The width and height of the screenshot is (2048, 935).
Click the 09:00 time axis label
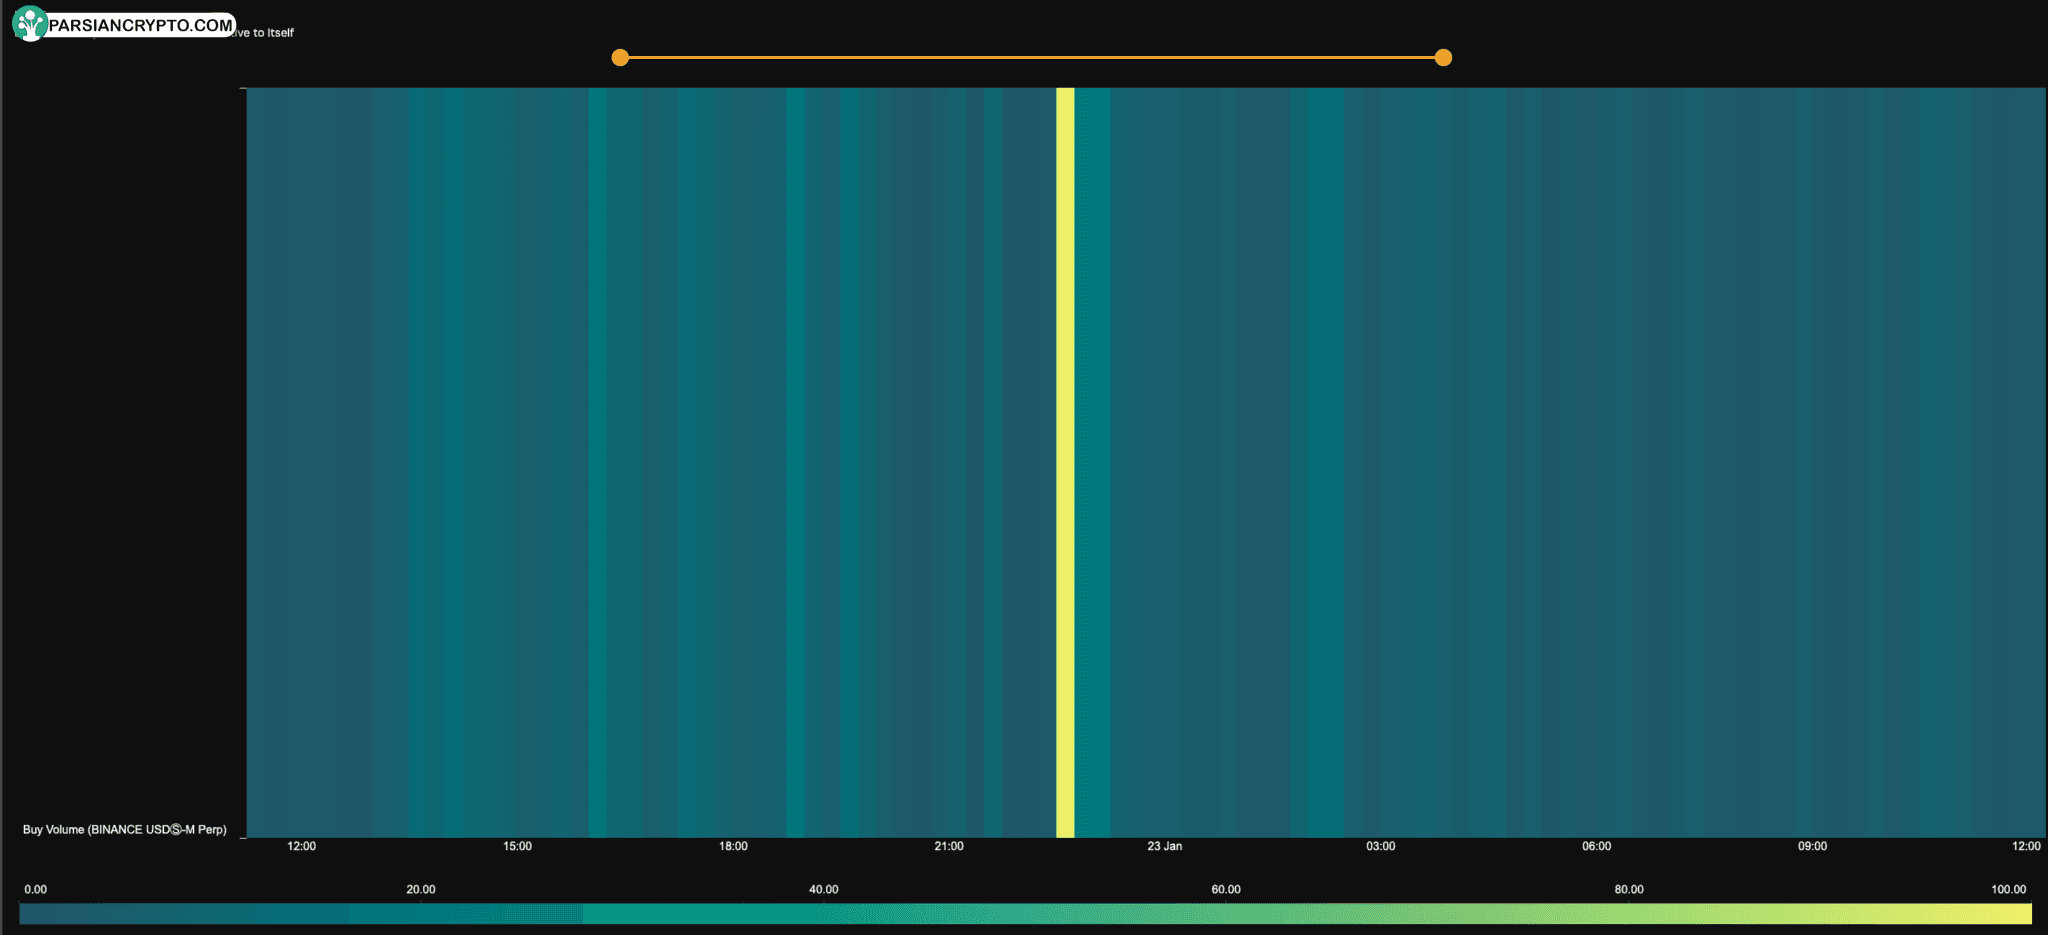pos(1812,847)
